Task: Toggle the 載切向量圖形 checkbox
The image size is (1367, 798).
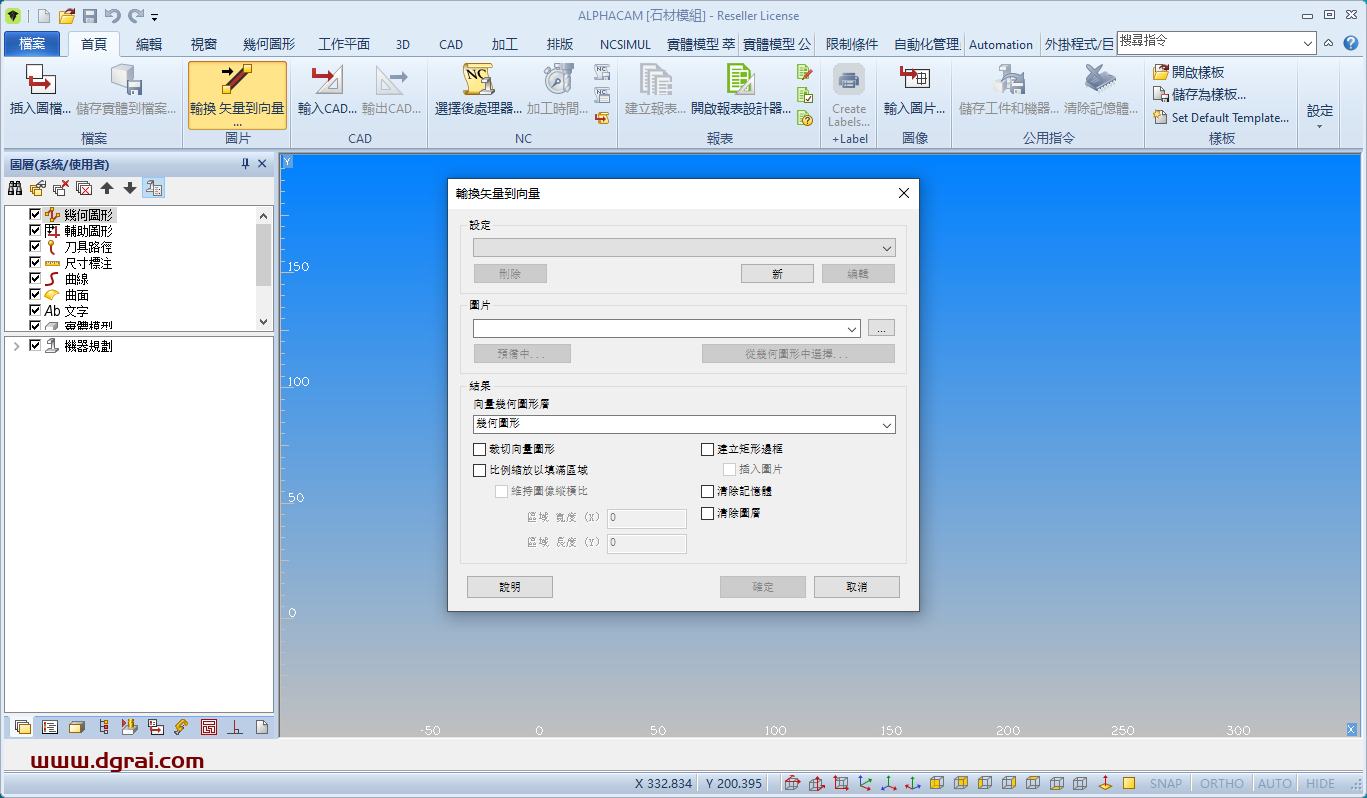Action: 479,450
